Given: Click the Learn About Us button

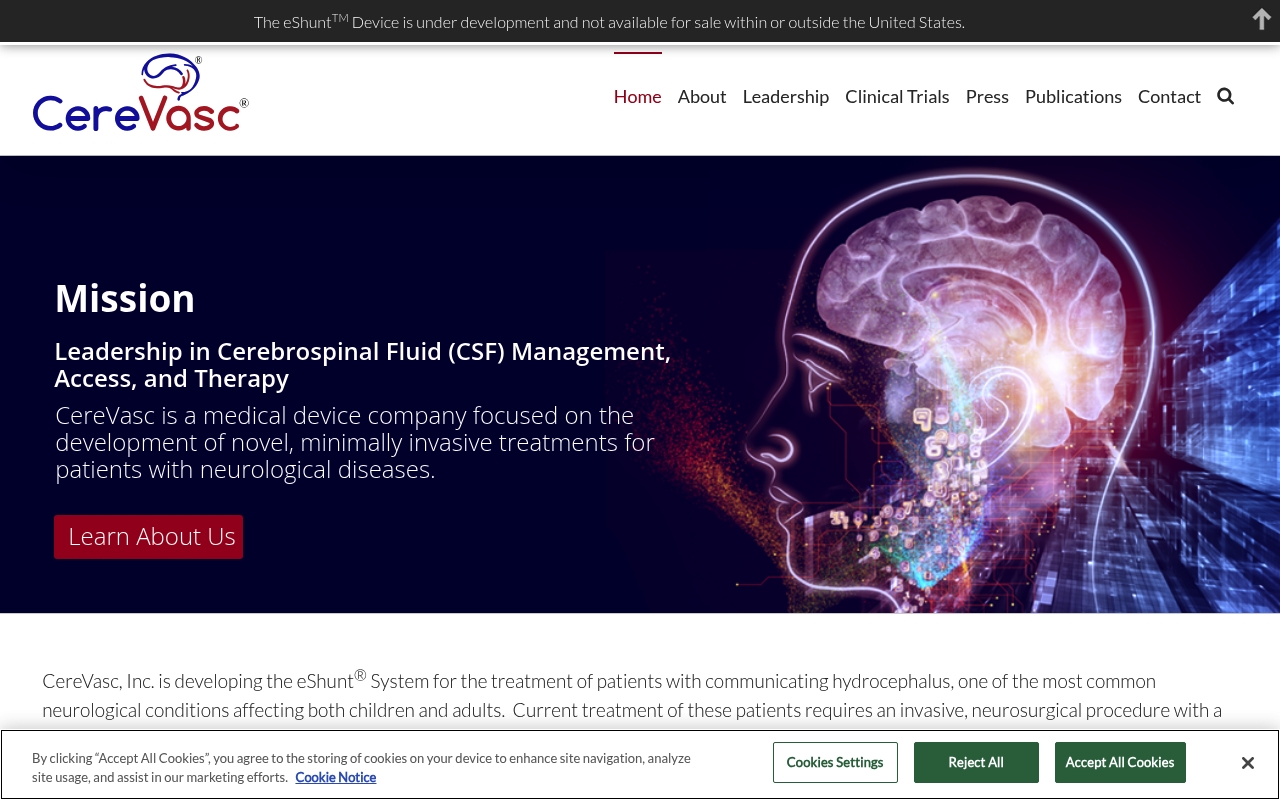Looking at the screenshot, I should 149,537.
